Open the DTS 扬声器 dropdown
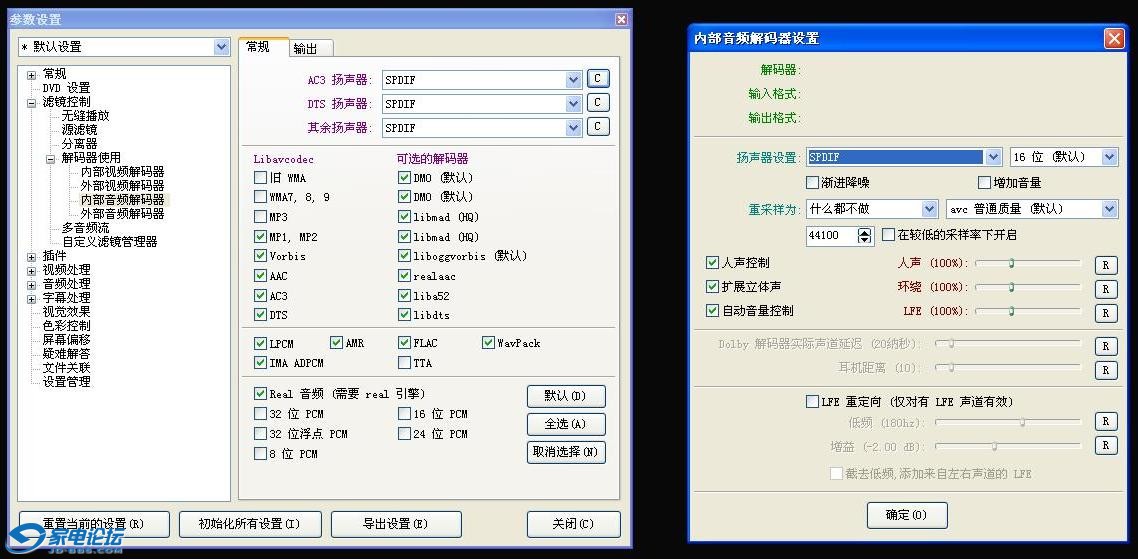Screen dimensions: 1138x559 (x=573, y=104)
